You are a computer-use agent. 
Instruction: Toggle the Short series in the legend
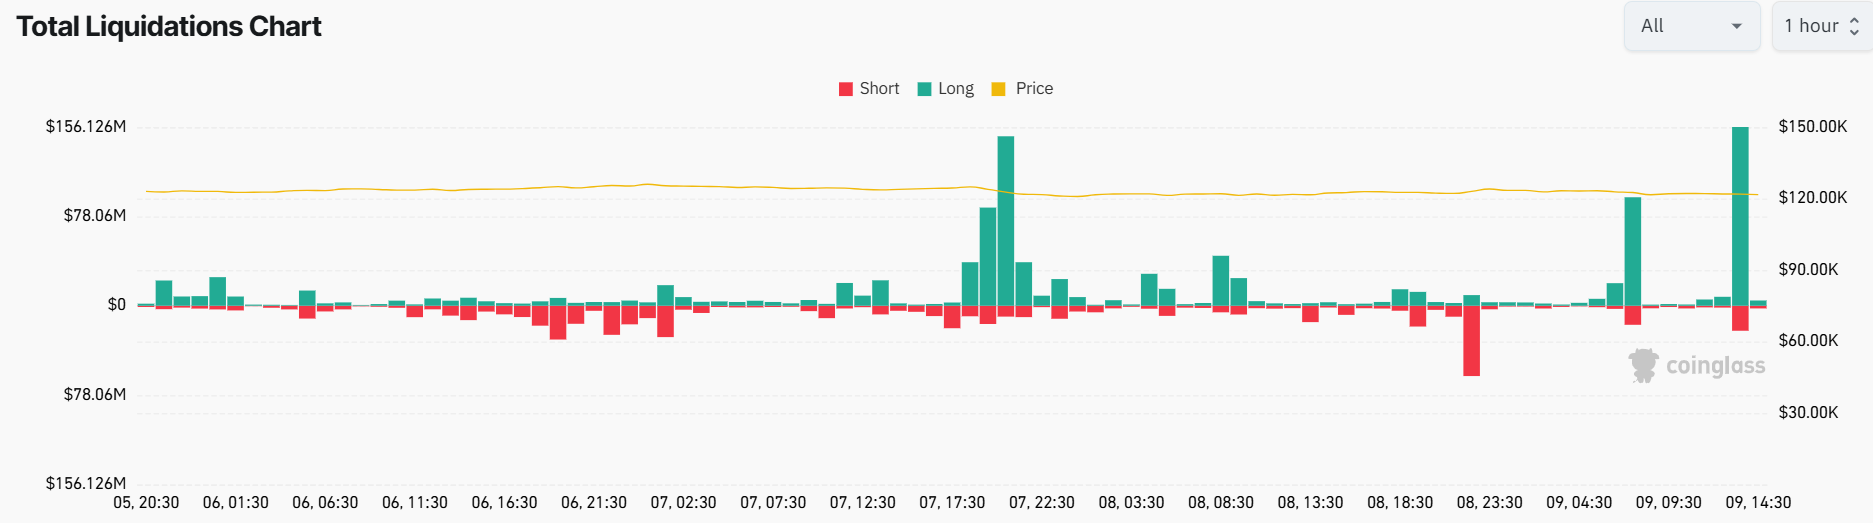(x=879, y=89)
